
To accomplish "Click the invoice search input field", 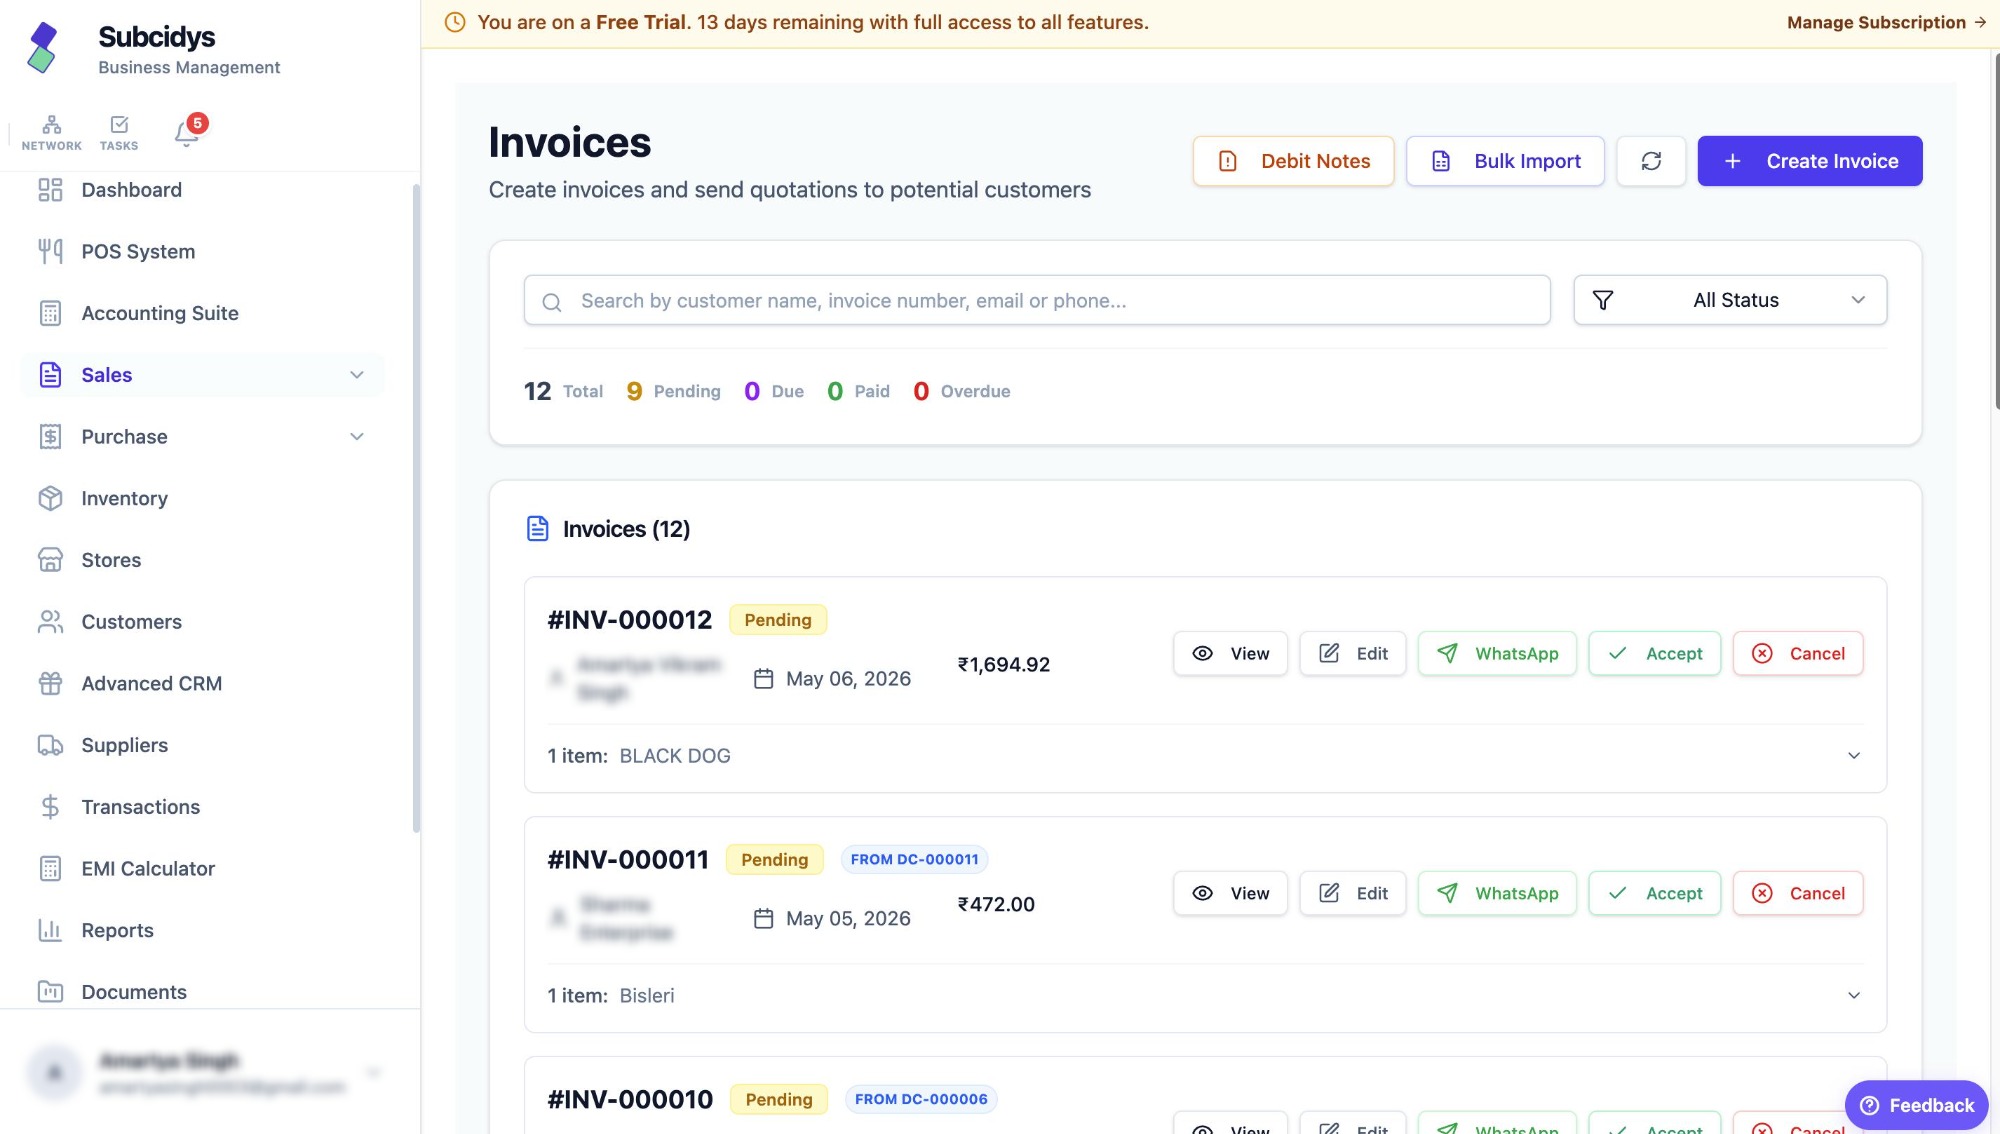I will point(1037,300).
